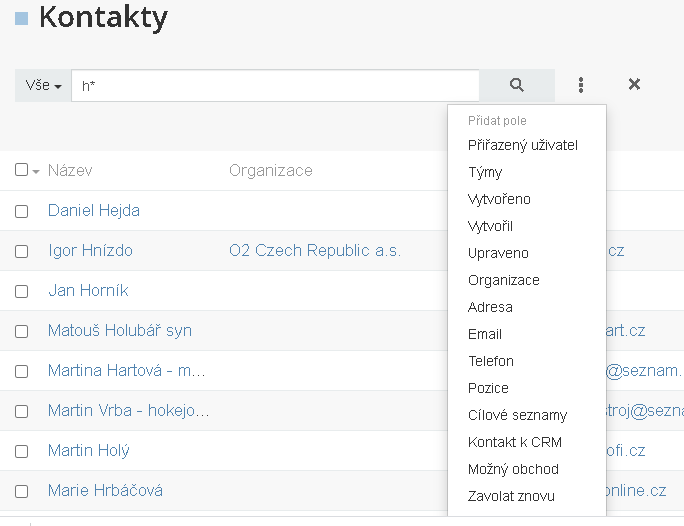Click into the search text field
The height and width of the screenshot is (526, 684).
coord(275,85)
